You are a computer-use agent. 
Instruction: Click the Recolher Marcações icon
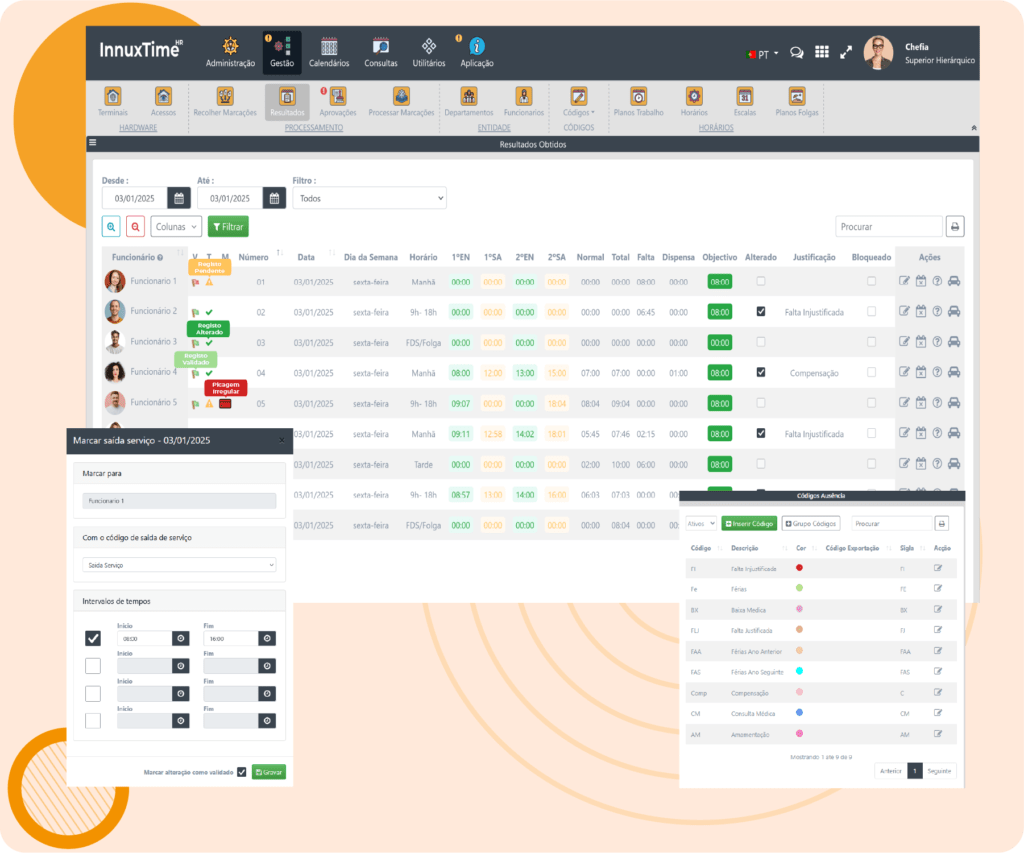pos(225,101)
